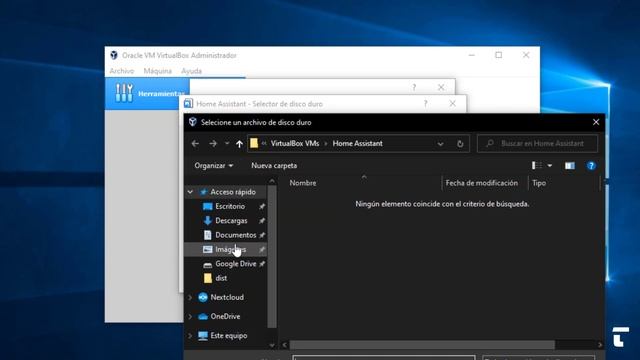Unpin Escritorio pin icon

262,207
